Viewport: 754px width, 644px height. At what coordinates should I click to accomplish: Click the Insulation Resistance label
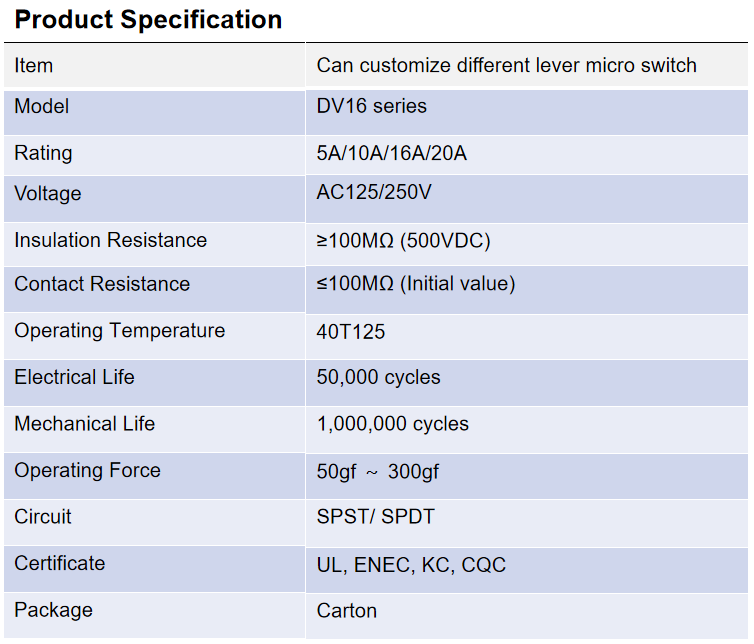pos(110,240)
